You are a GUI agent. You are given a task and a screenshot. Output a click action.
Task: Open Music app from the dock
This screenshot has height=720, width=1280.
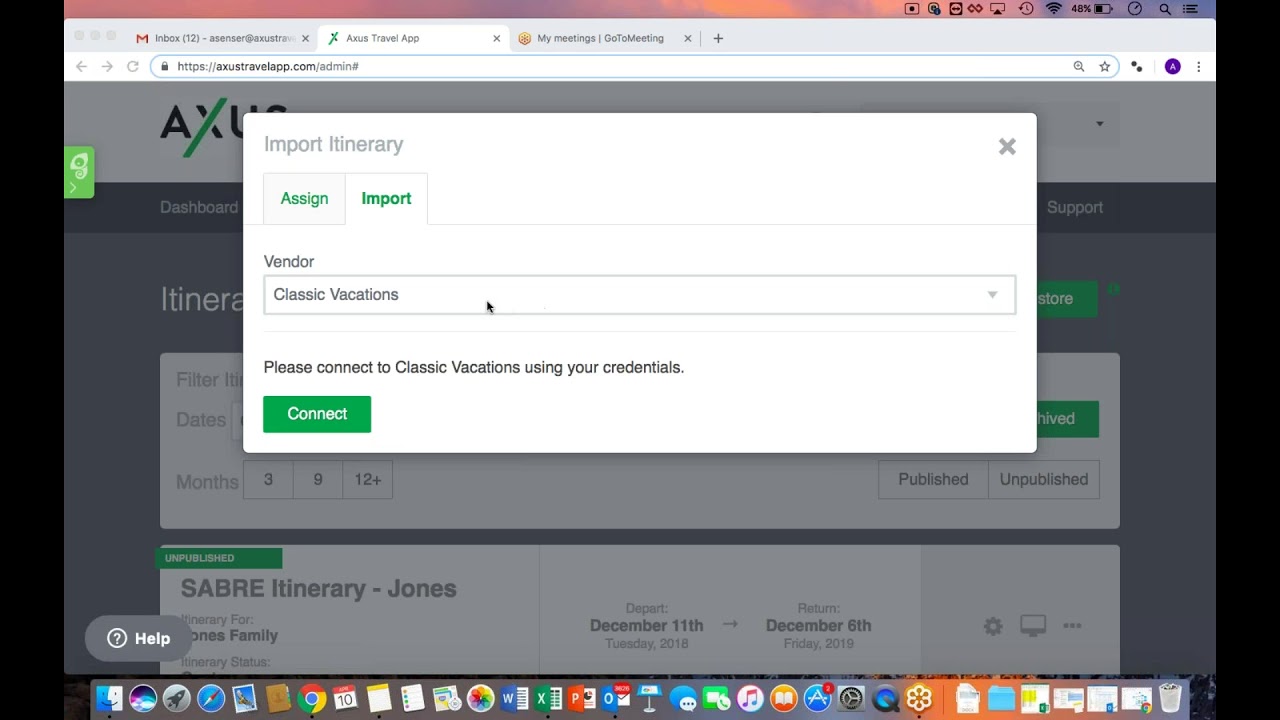750,698
